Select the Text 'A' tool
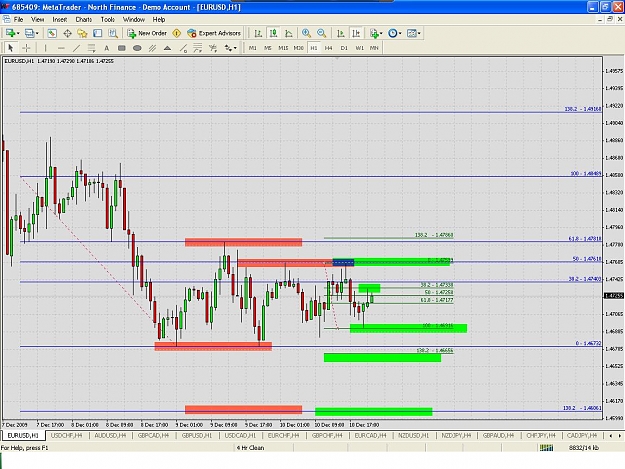The height and width of the screenshot is (469, 625). 106,48
